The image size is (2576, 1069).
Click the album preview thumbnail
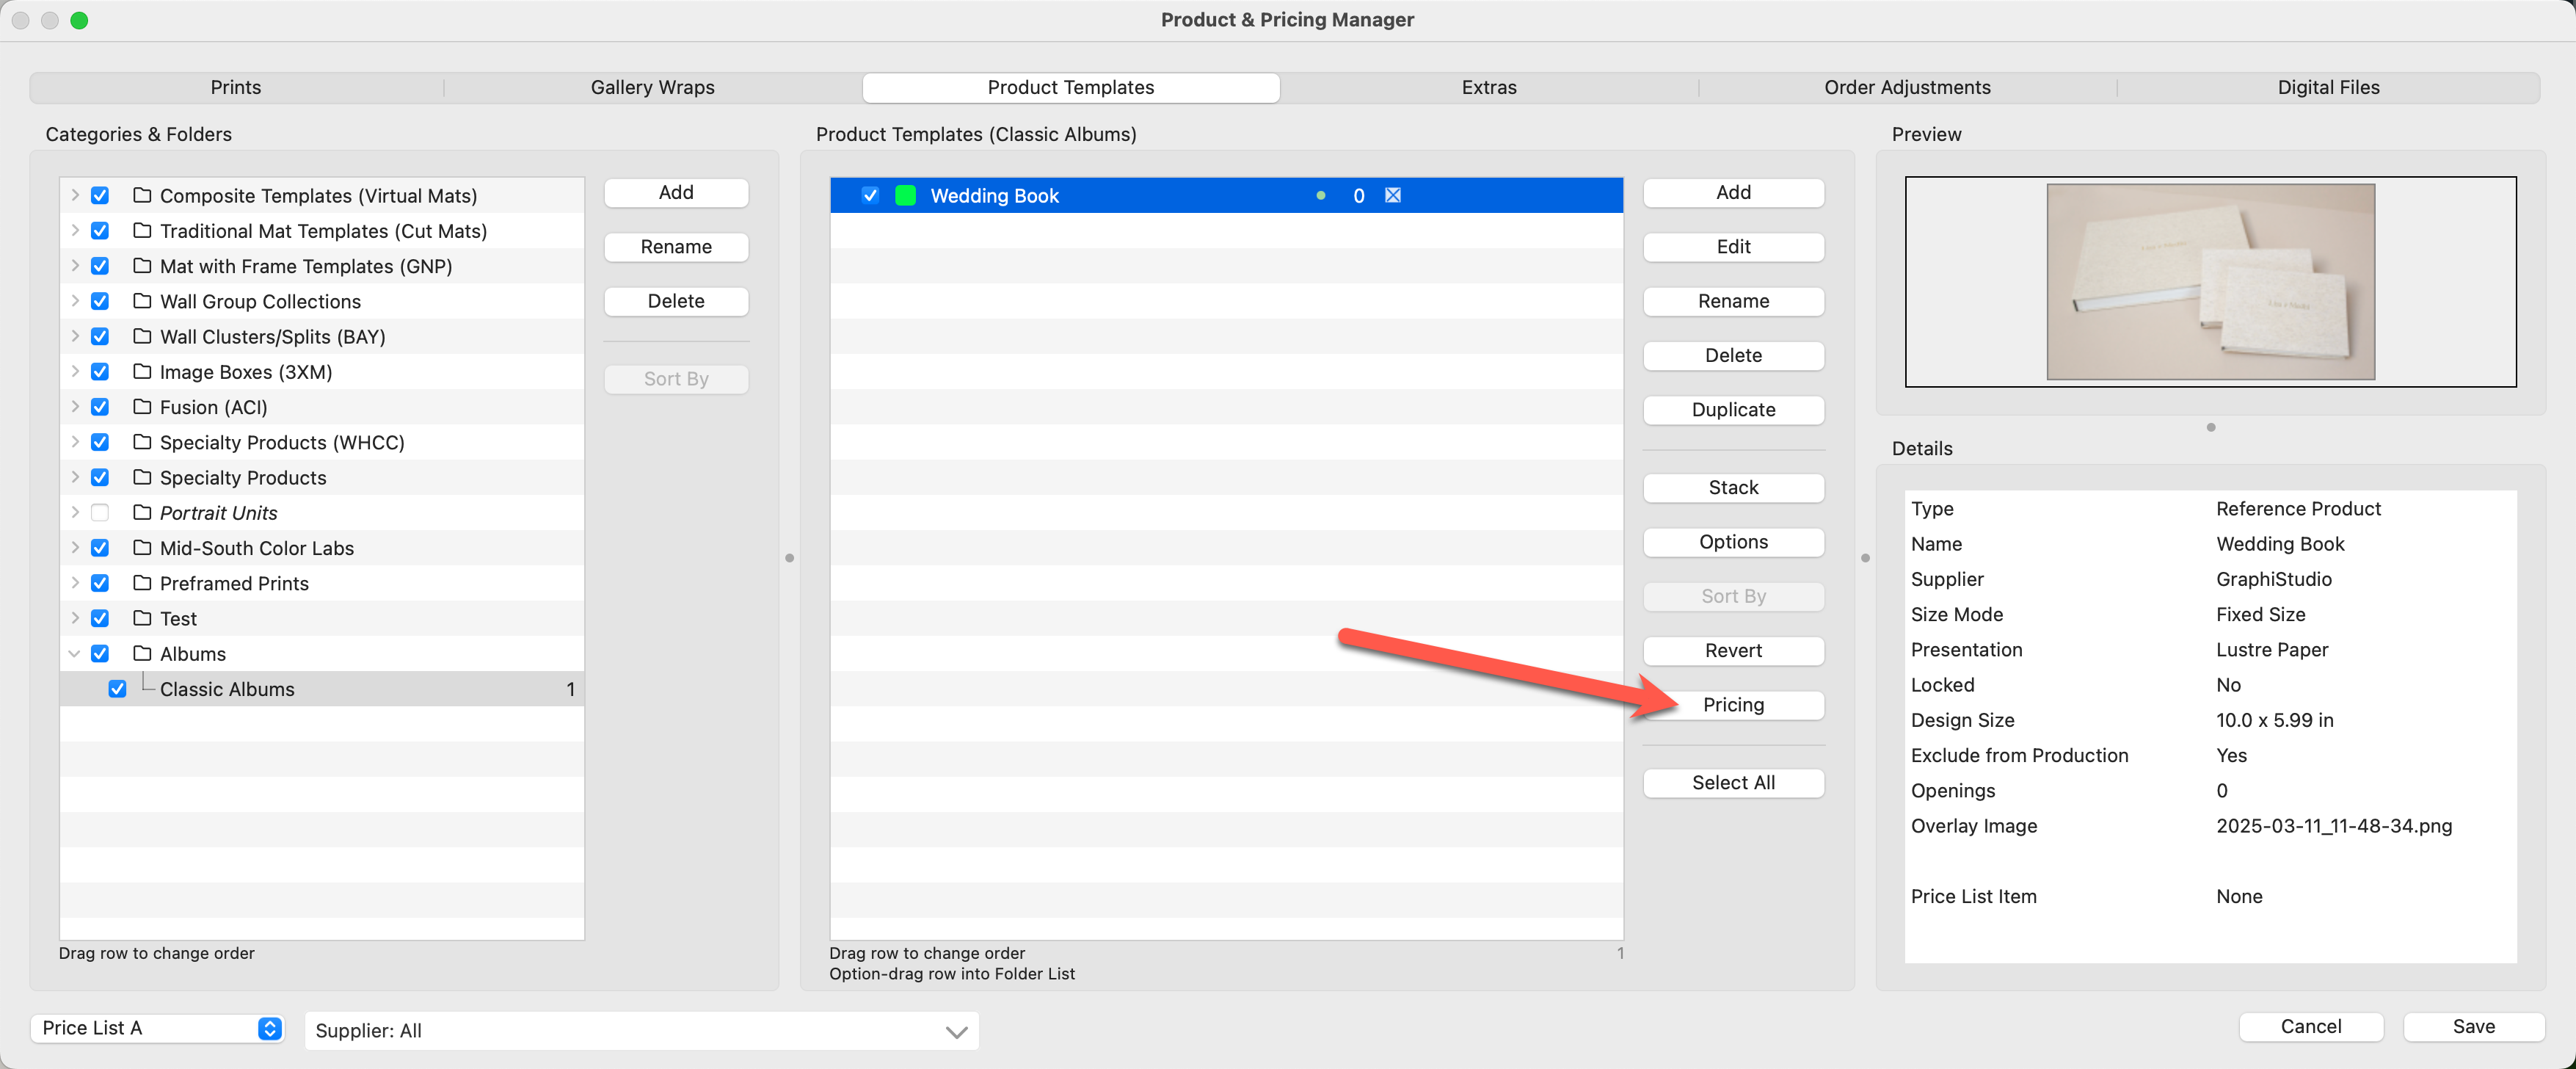tap(2209, 282)
